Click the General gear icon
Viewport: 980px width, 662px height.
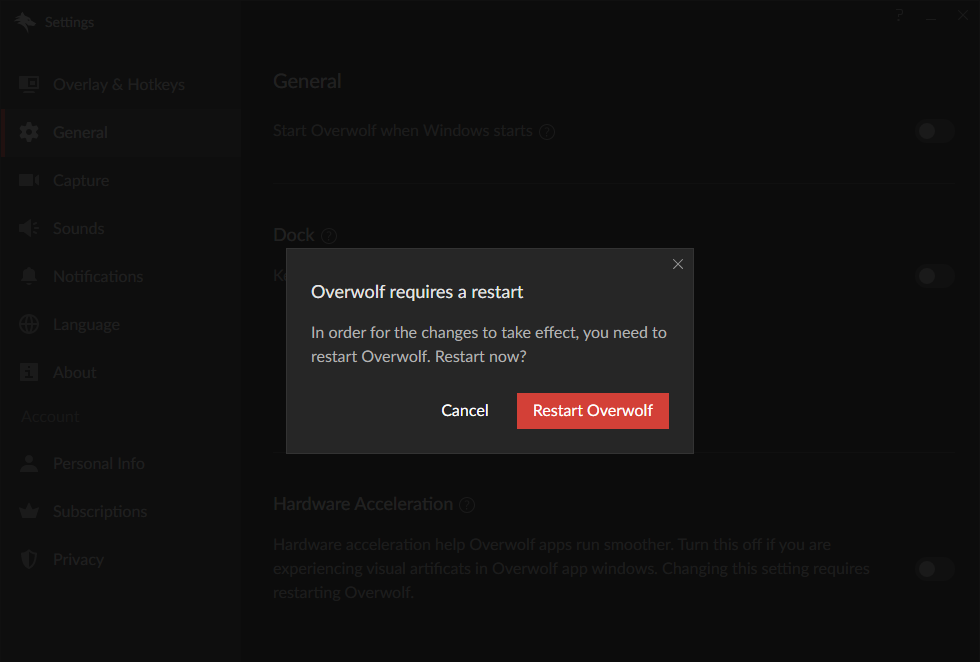29,133
